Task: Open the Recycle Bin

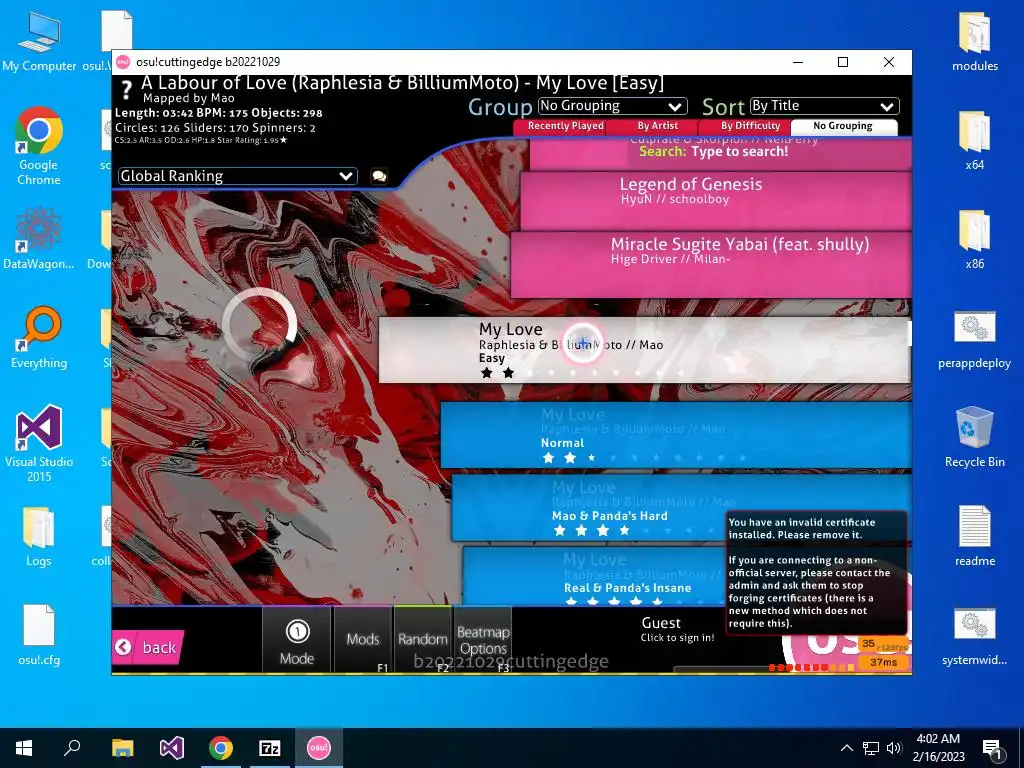Action: (x=974, y=437)
